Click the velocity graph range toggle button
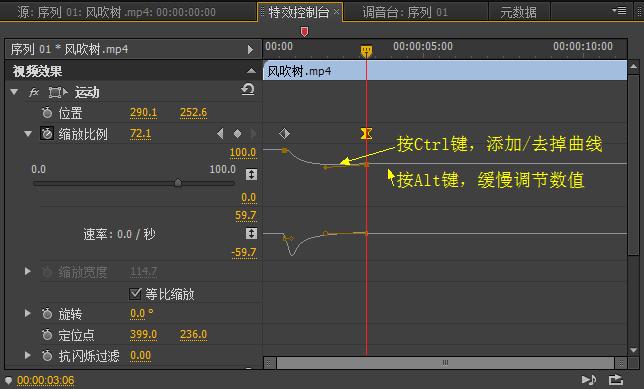This screenshot has height=389, width=644. (x=251, y=233)
